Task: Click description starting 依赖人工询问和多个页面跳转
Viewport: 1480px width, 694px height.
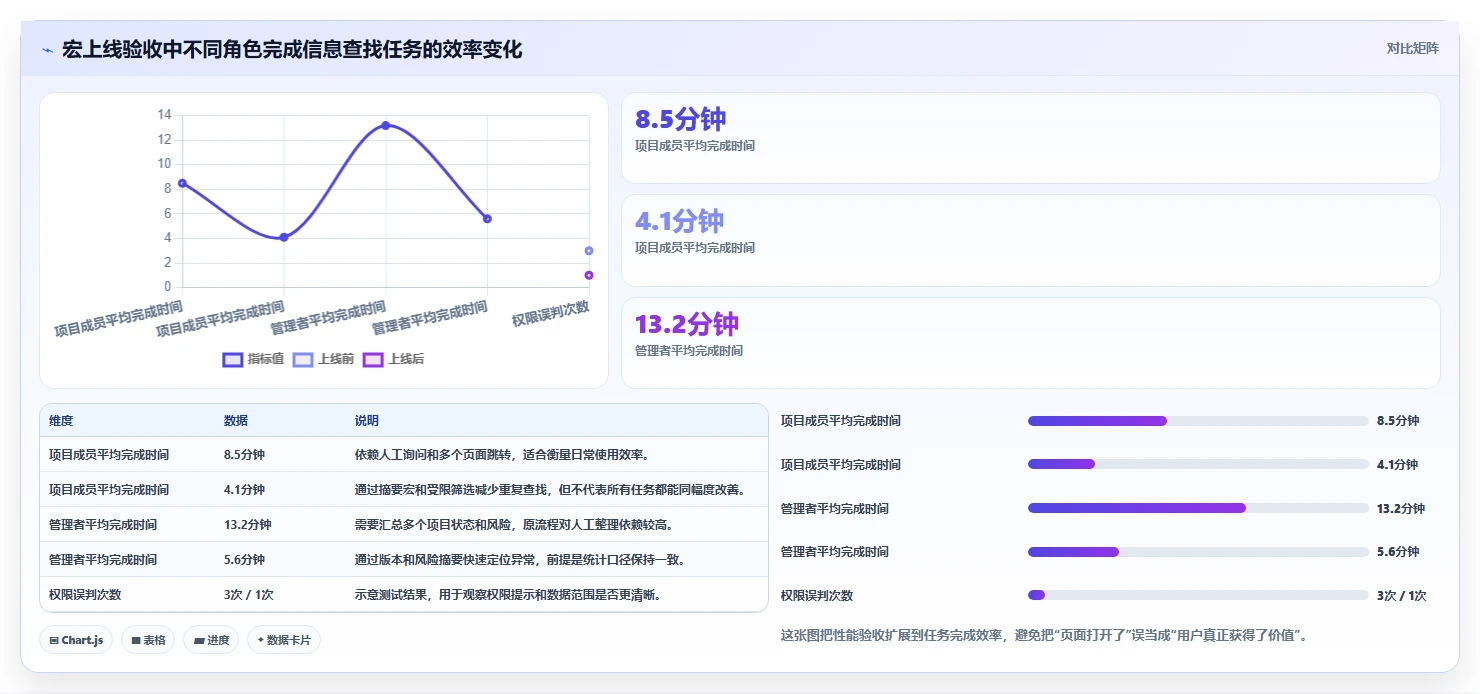Action: (503, 455)
